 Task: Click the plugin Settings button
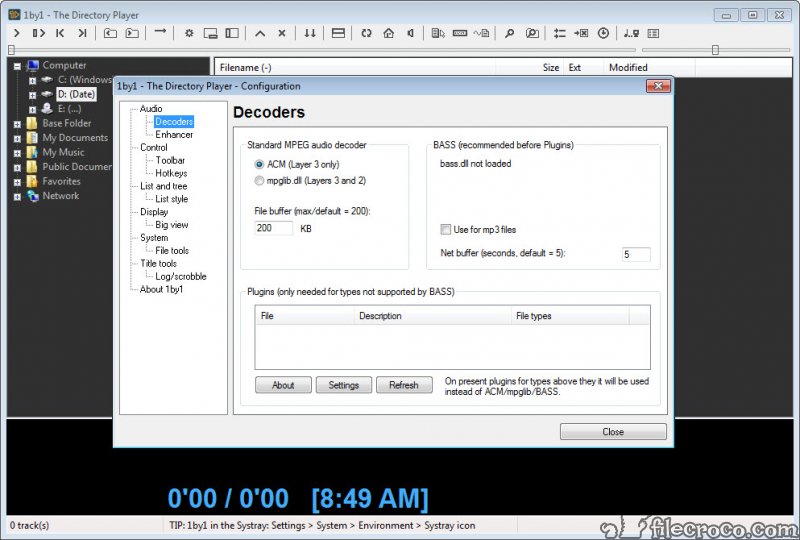[344, 385]
